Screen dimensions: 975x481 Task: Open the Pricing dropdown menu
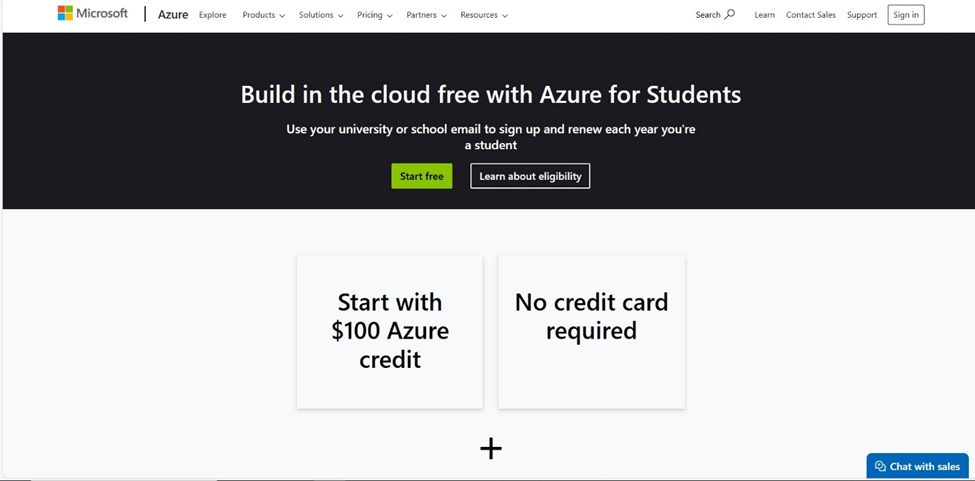pos(375,15)
